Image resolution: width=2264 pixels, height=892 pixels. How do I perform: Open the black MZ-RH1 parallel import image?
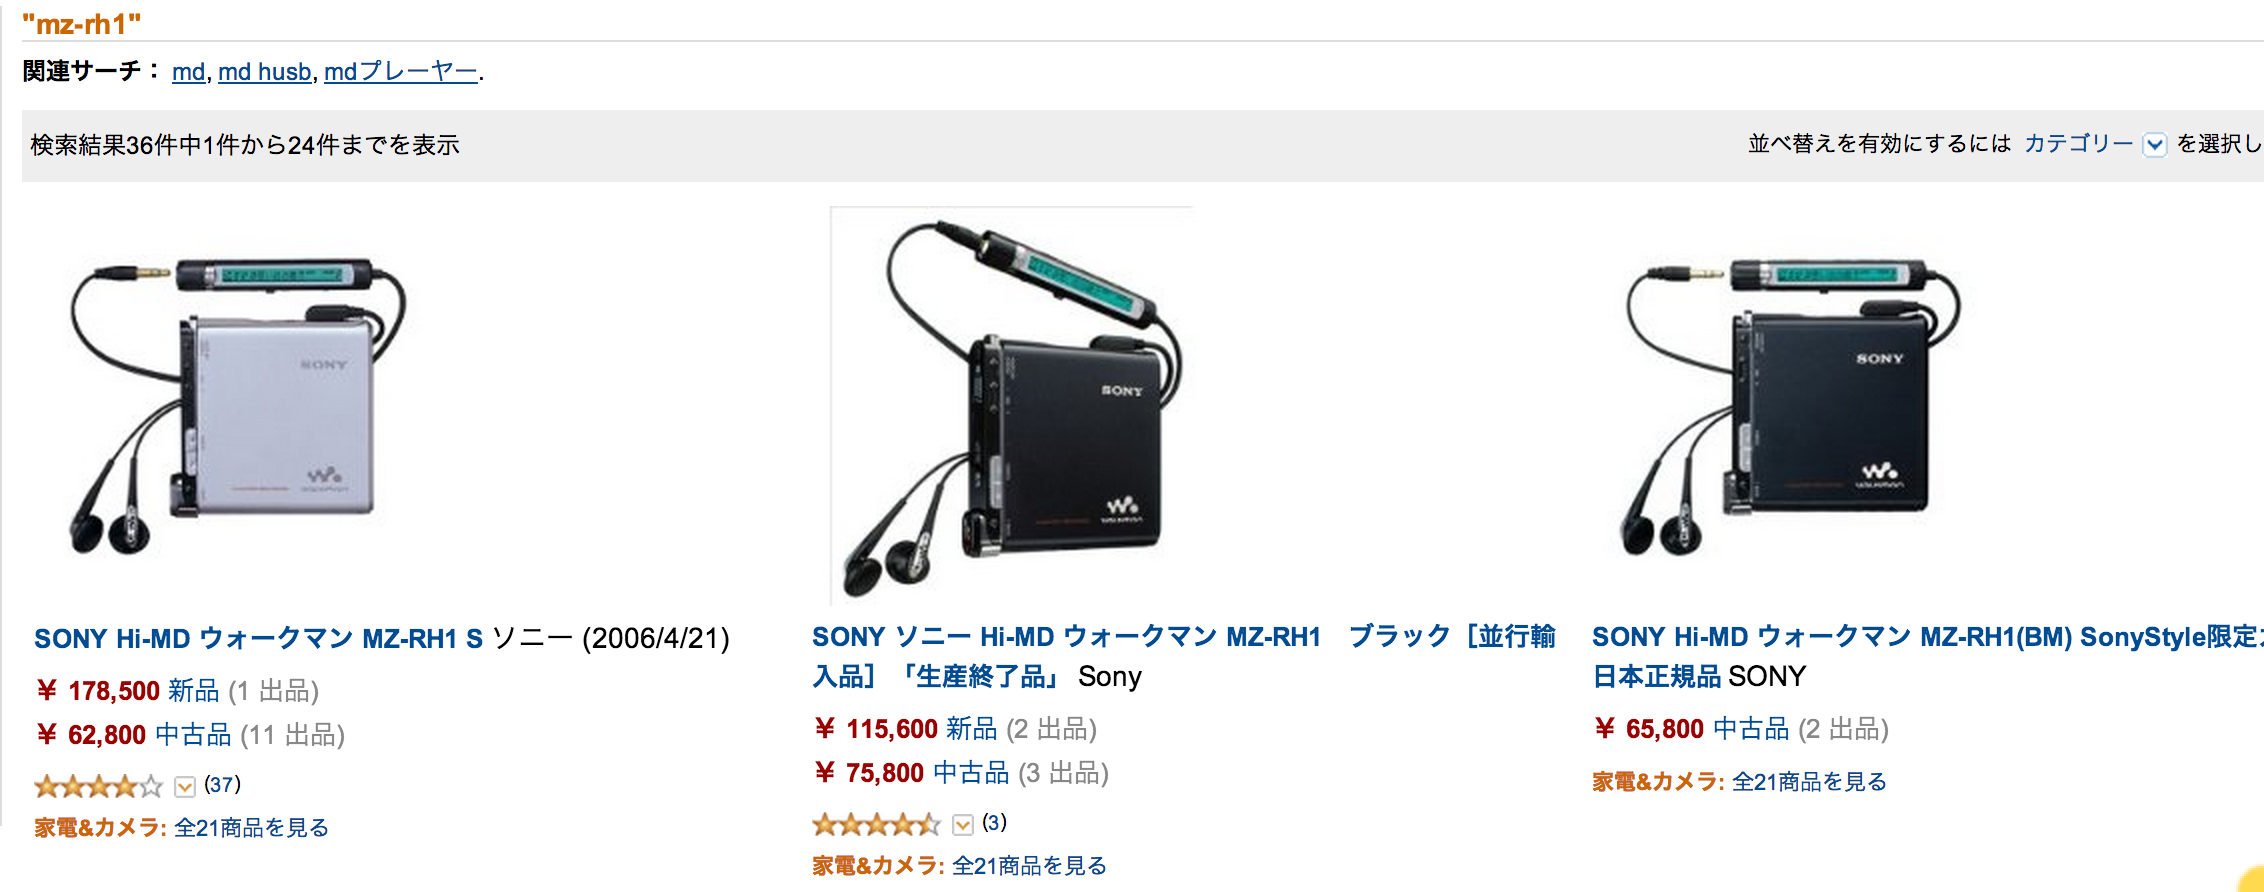(x=1012, y=405)
